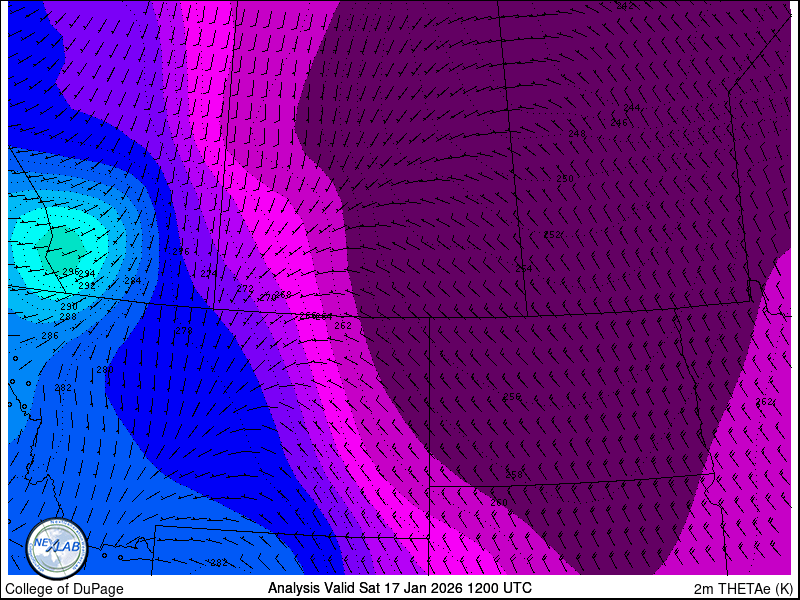This screenshot has width=800, height=600.
Task: Pick the 274 contour label
Action: click(209, 274)
